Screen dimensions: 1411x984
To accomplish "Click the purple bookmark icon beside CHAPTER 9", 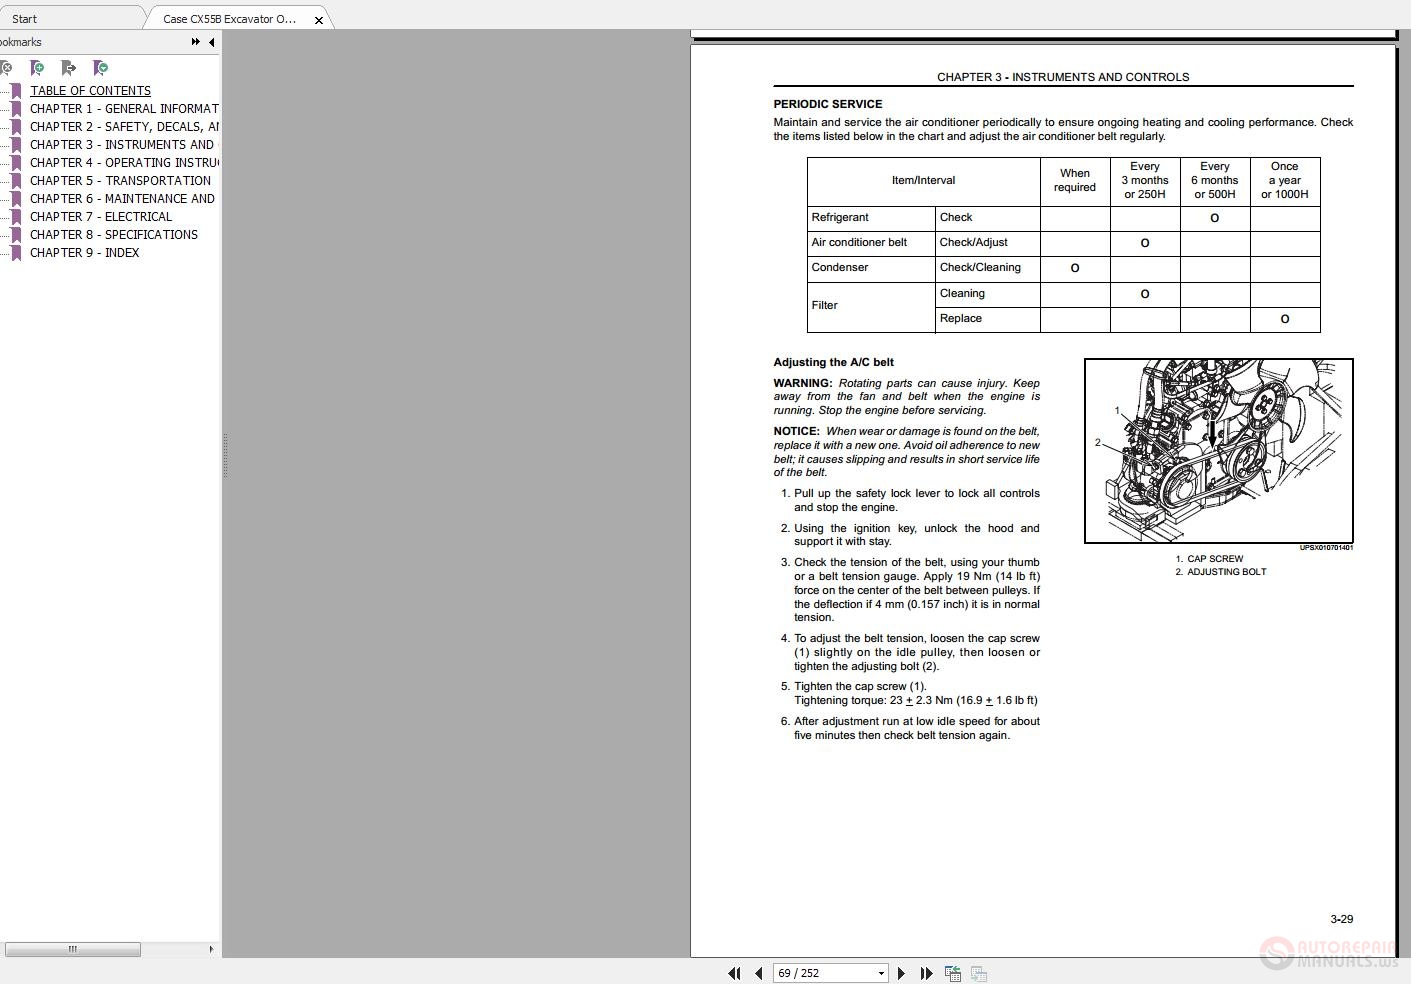I will coord(16,253).
